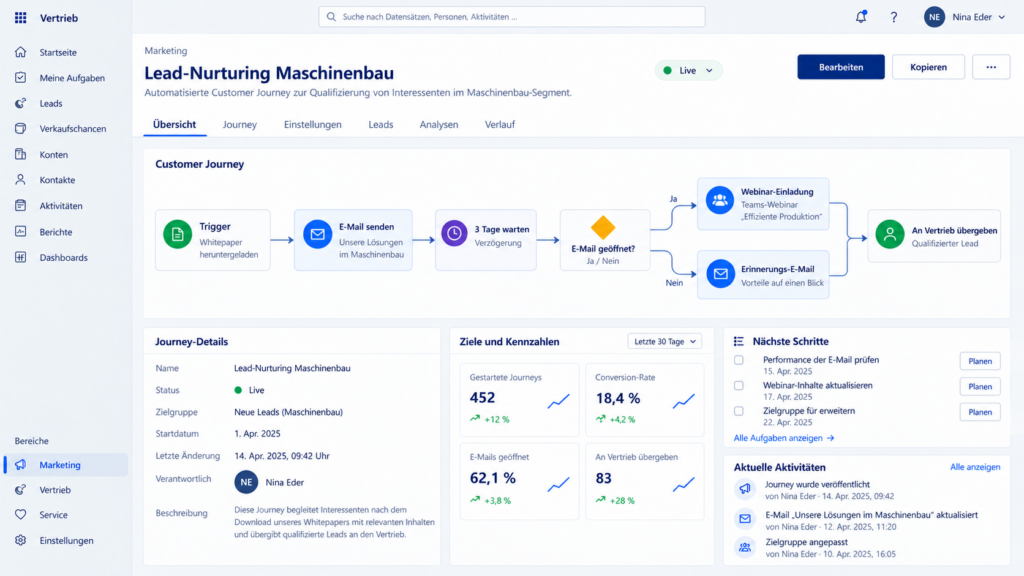Click Planen for Performance der E-Mail prüfen
Screen dimensions: 1024x576
980,361
